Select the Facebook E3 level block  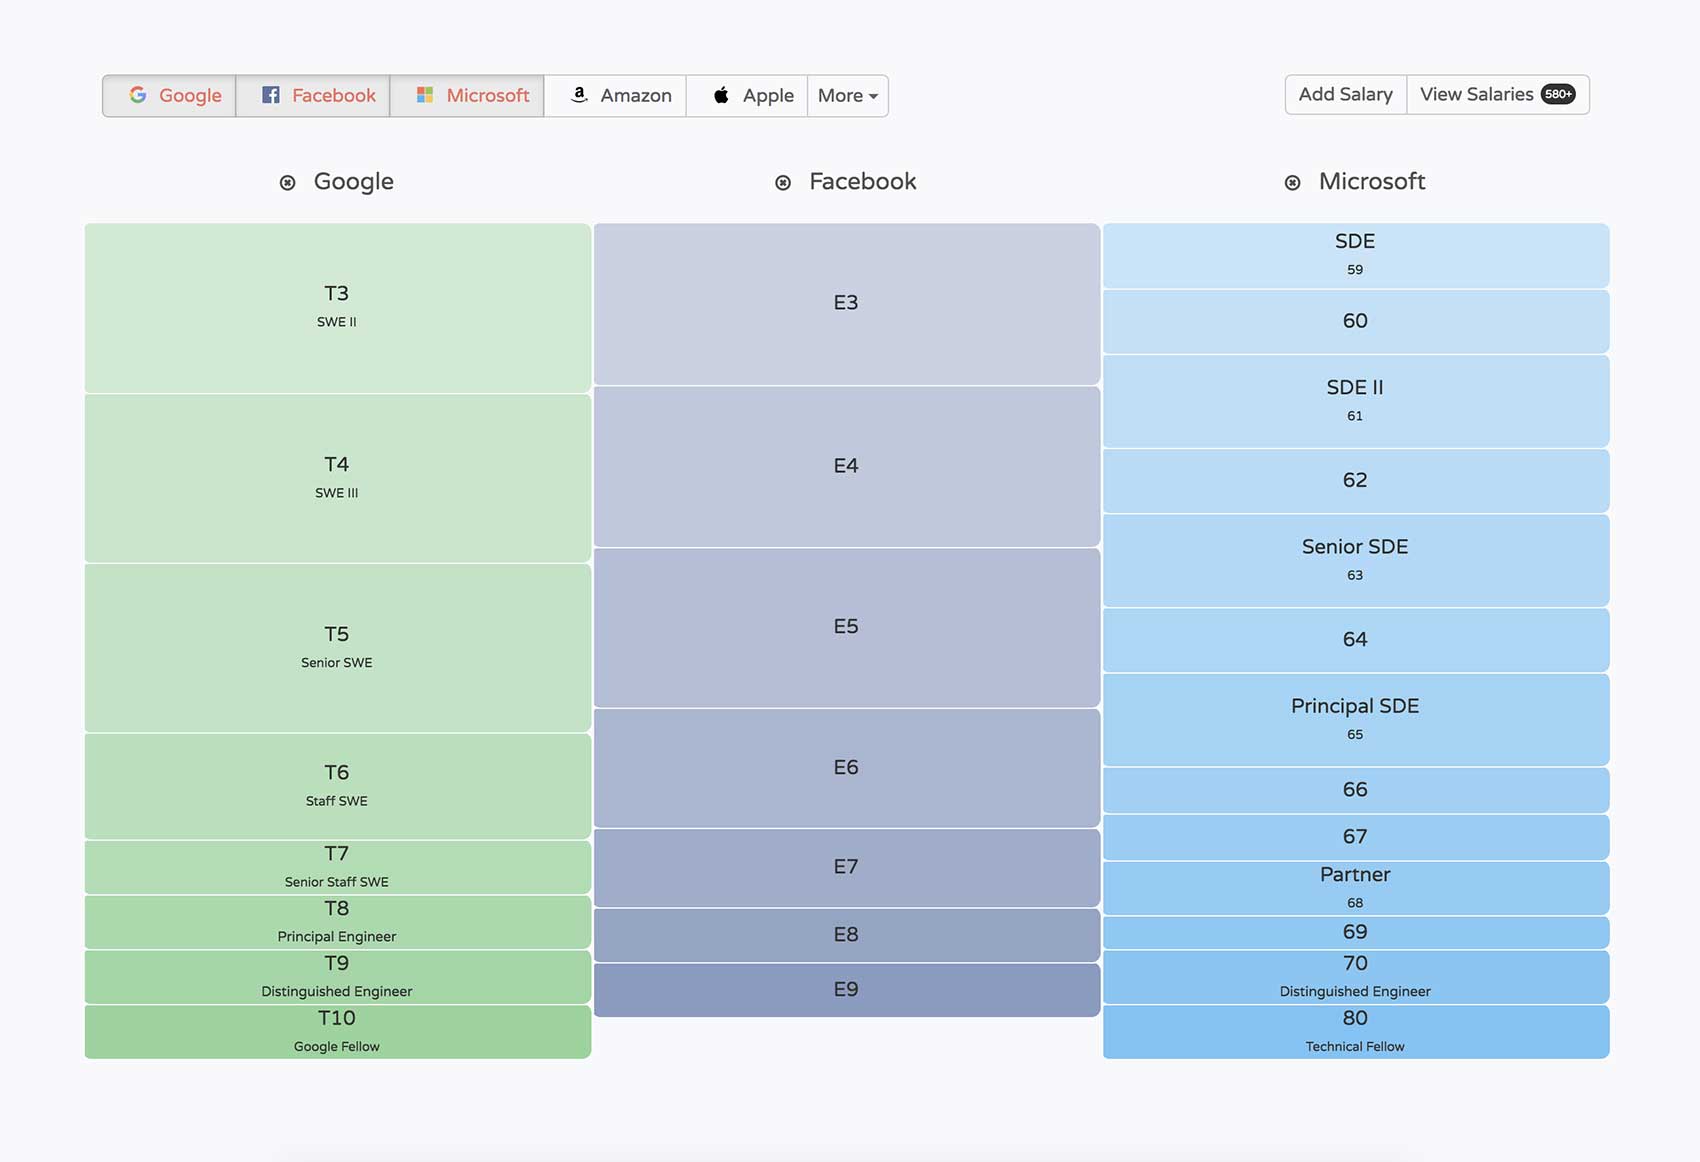(847, 304)
